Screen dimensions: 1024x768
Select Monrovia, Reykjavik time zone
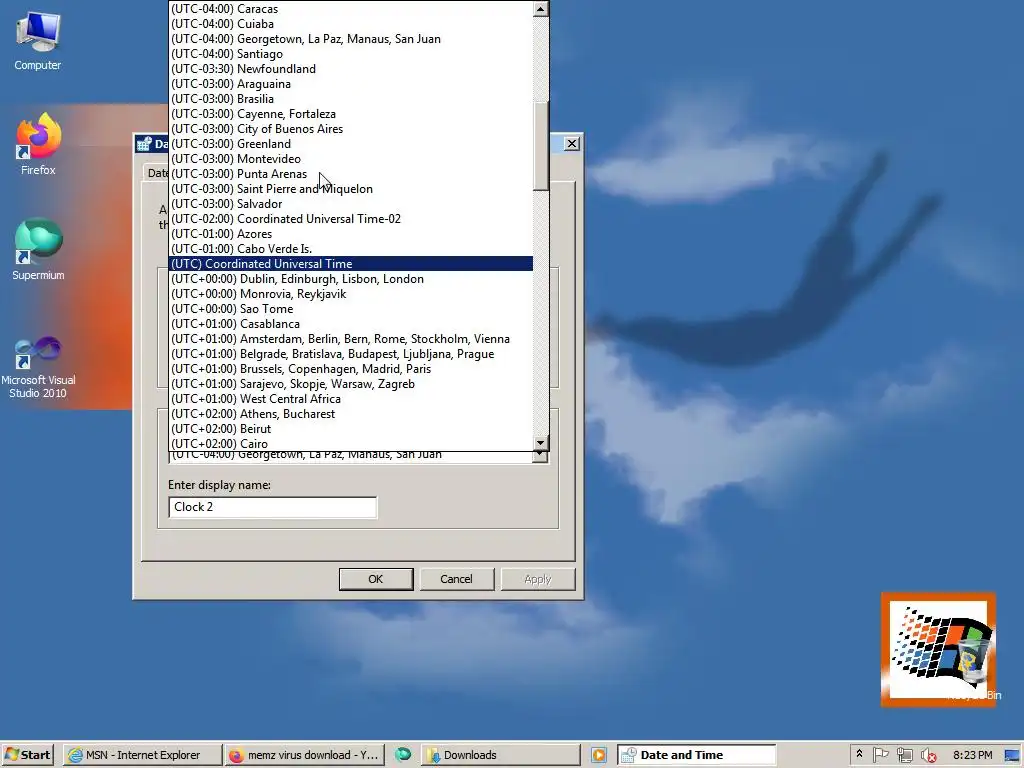pyautogui.click(x=351, y=295)
